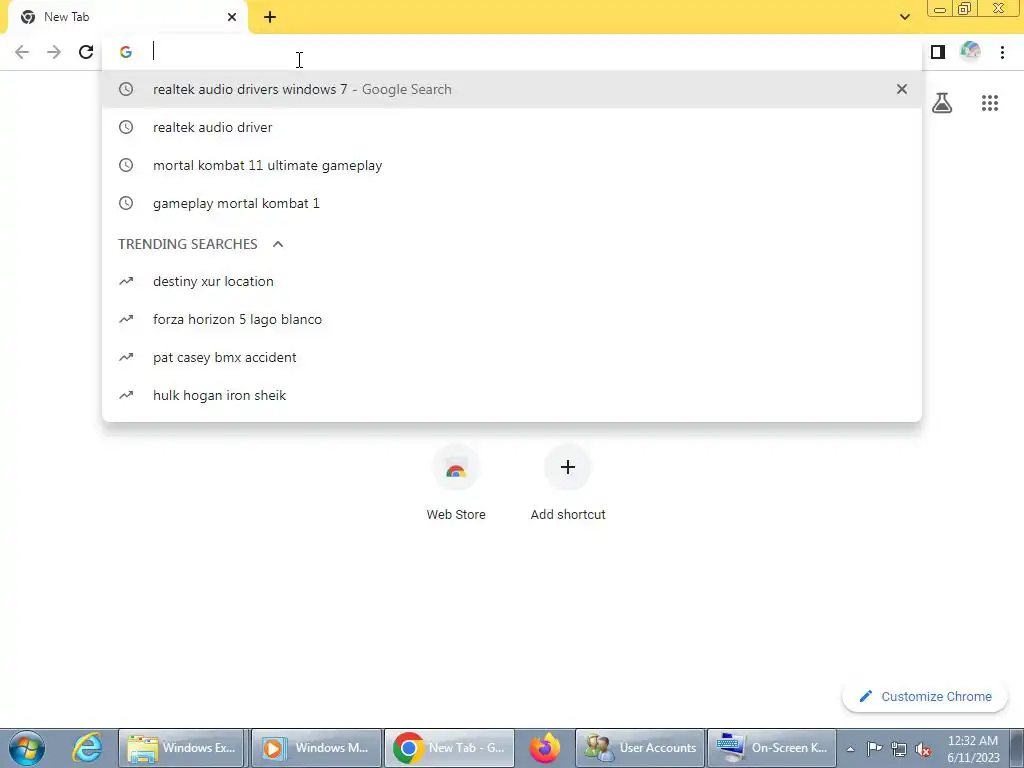Open the Google apps grid
Screen dimensions: 1024x768
pos(990,103)
